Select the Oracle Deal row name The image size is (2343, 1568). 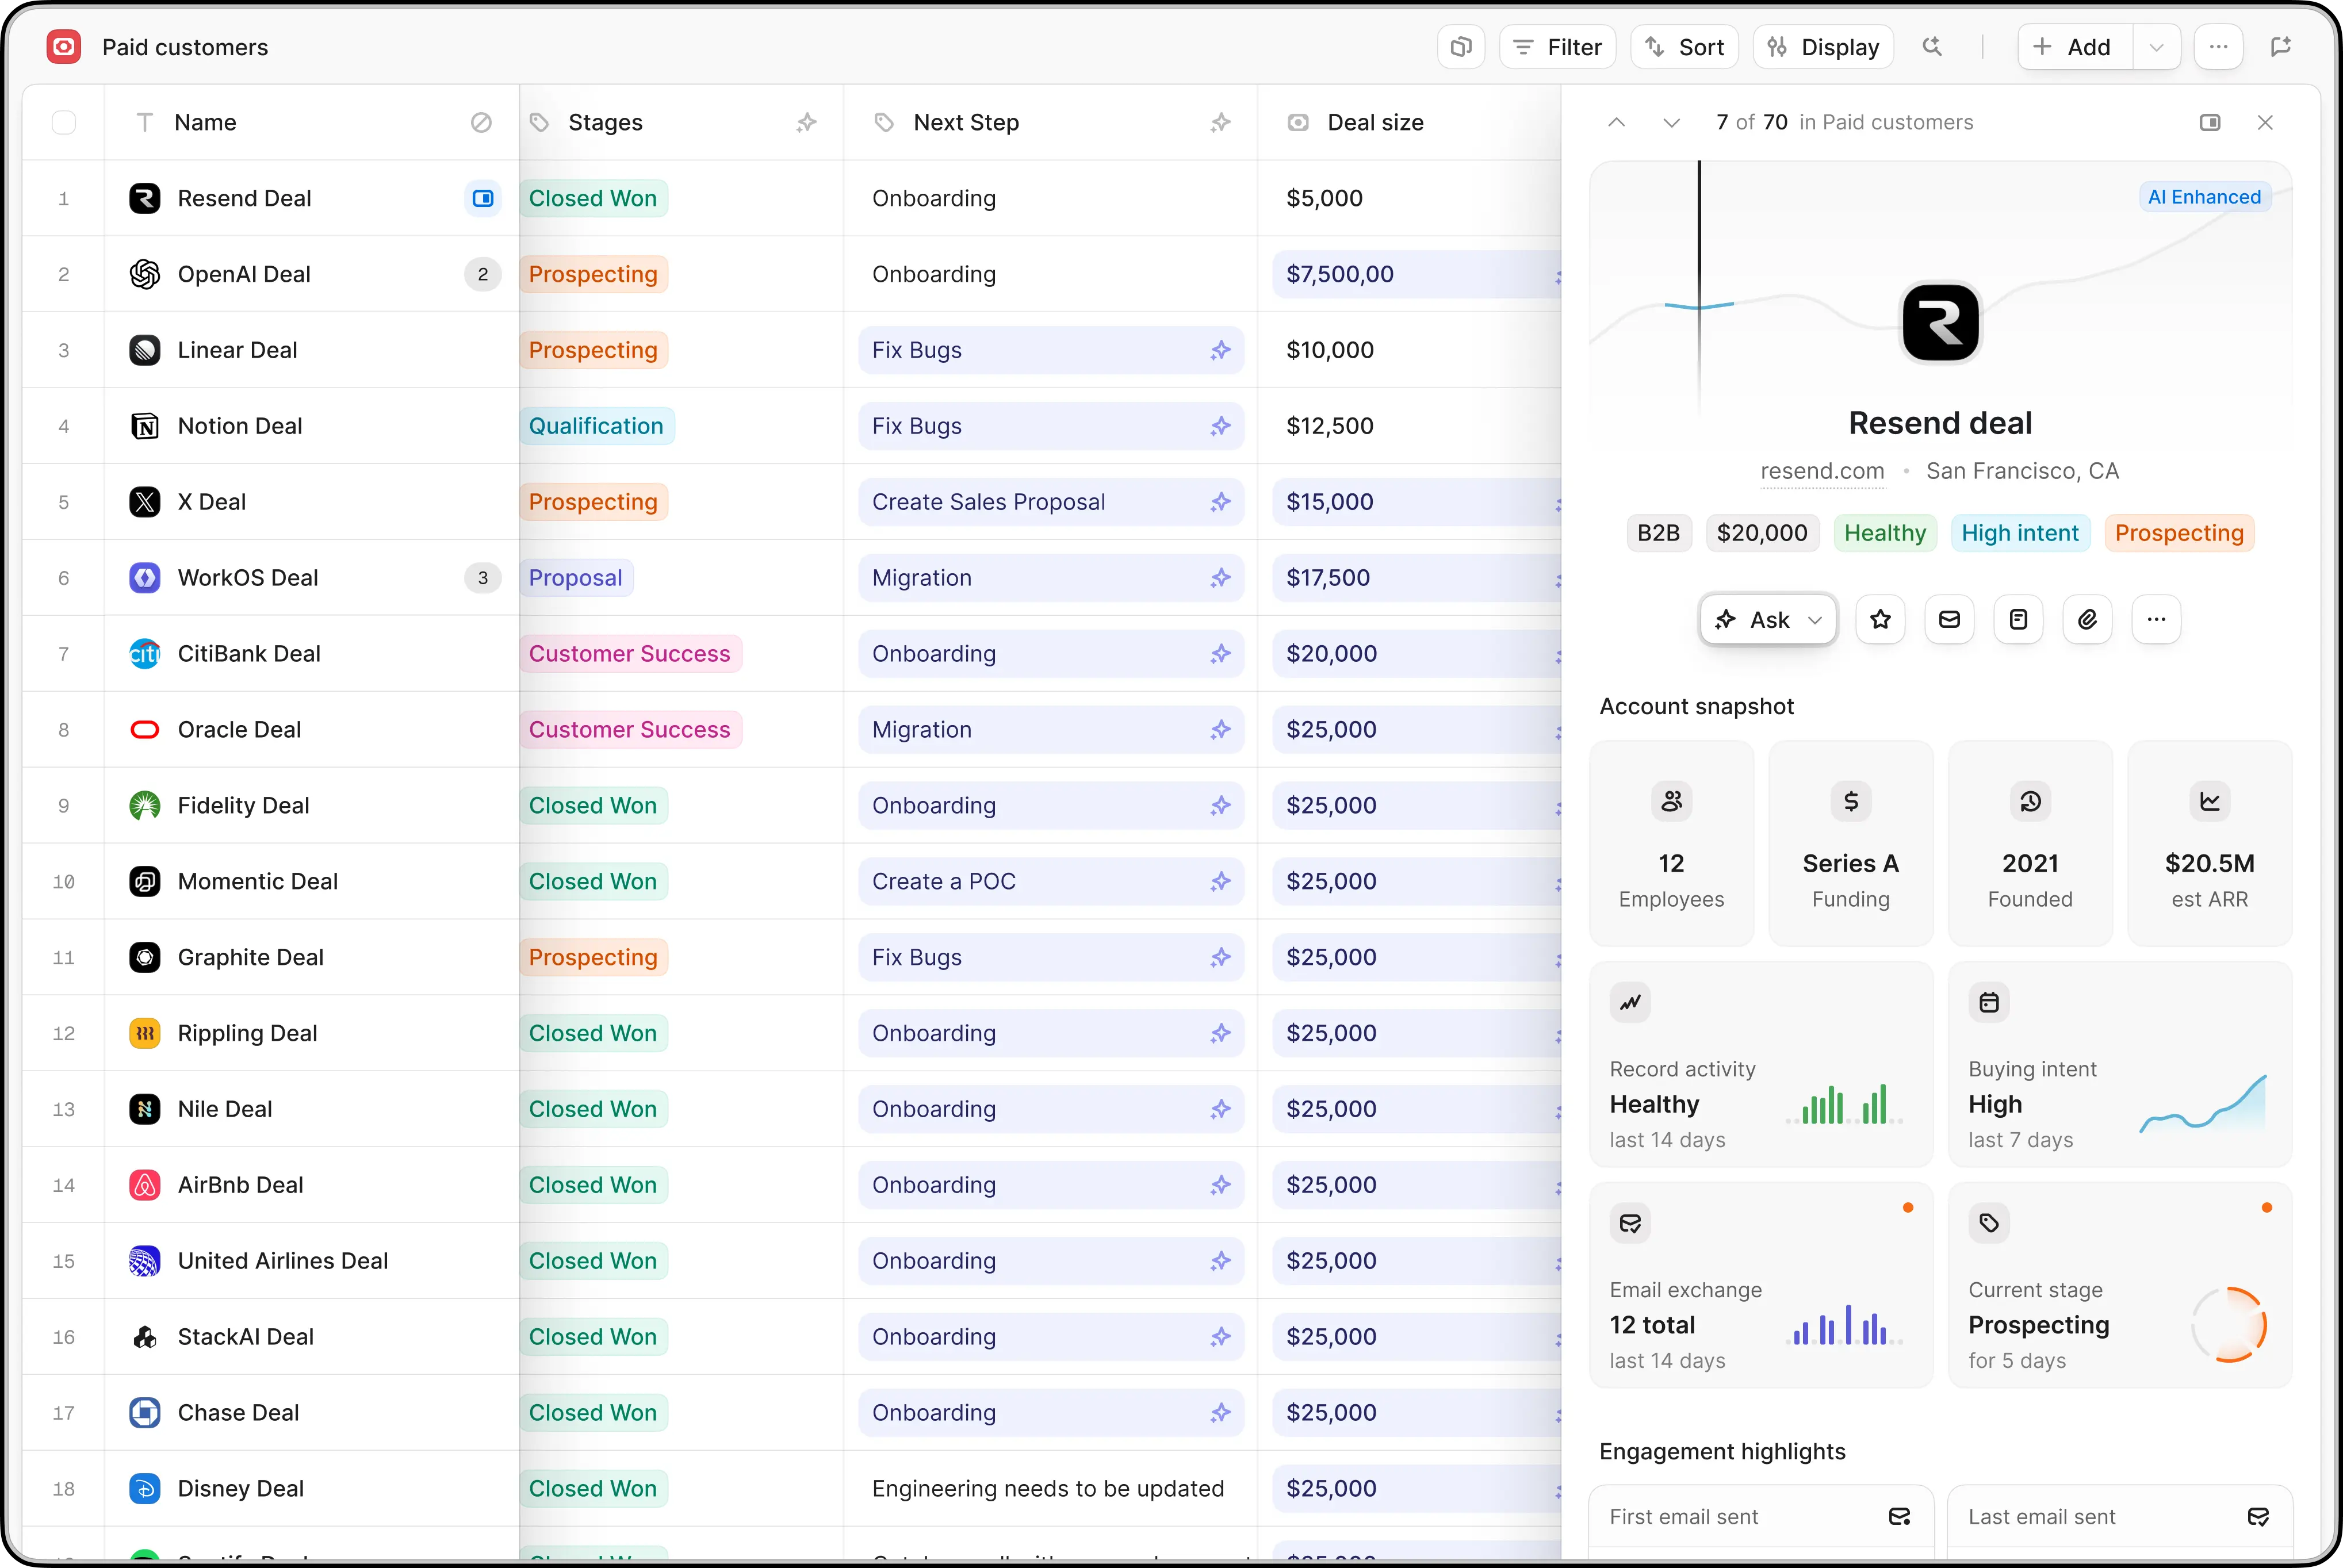click(x=239, y=730)
